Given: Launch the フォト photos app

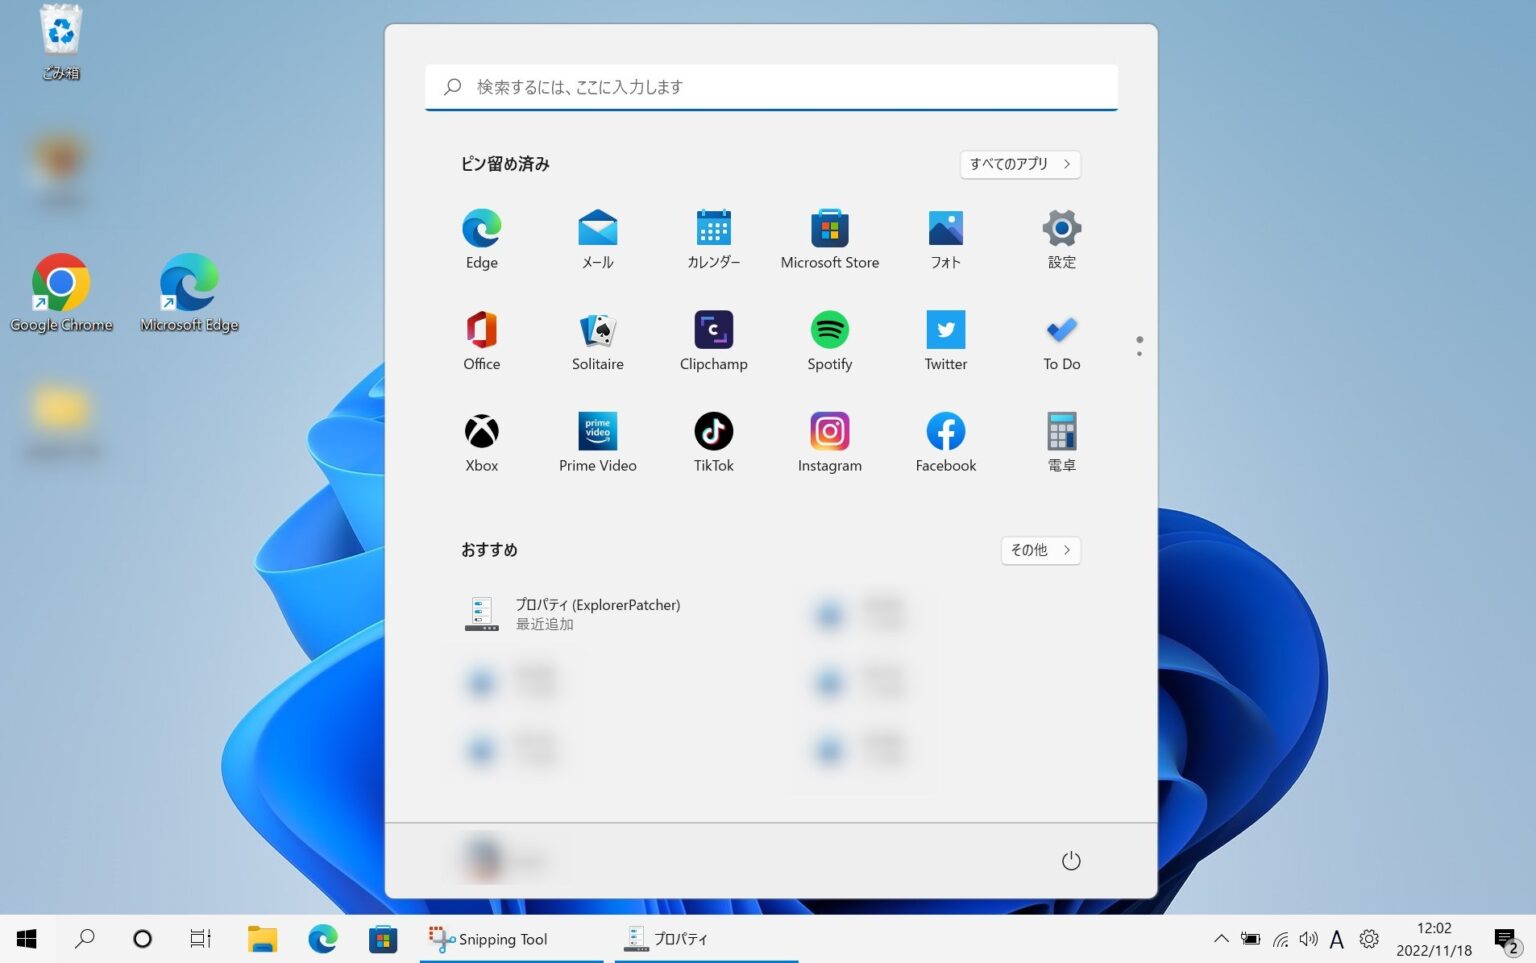Looking at the screenshot, I should tap(945, 238).
